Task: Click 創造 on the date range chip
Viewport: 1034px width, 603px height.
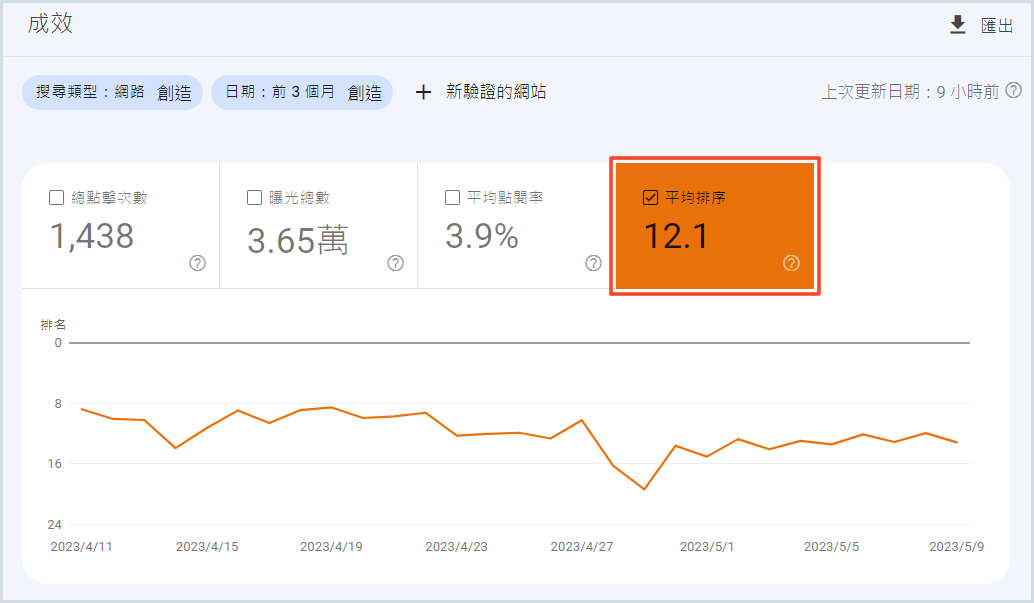Action: [x=364, y=92]
